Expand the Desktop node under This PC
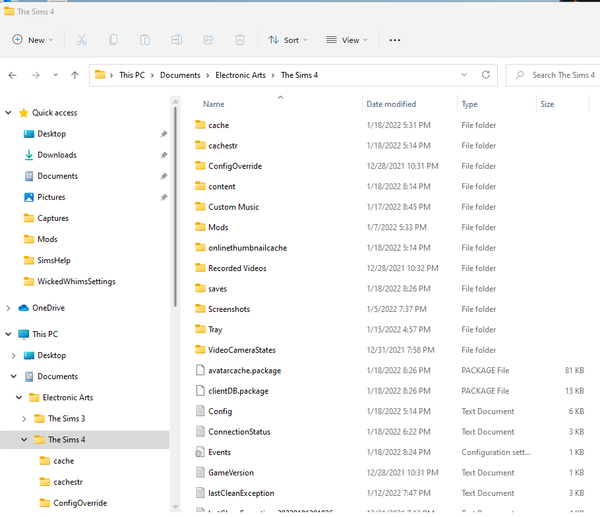The width and height of the screenshot is (600, 517). point(13,356)
